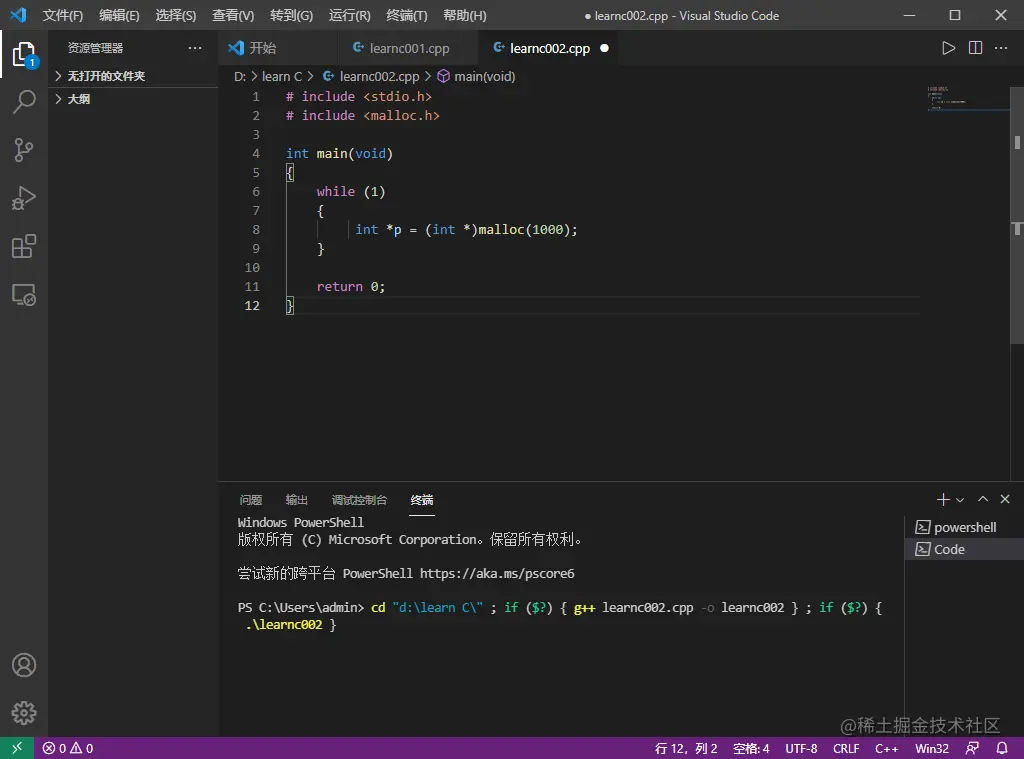Click the Run Code play icon
Screen dimensions: 1024x759
[x=948, y=48]
